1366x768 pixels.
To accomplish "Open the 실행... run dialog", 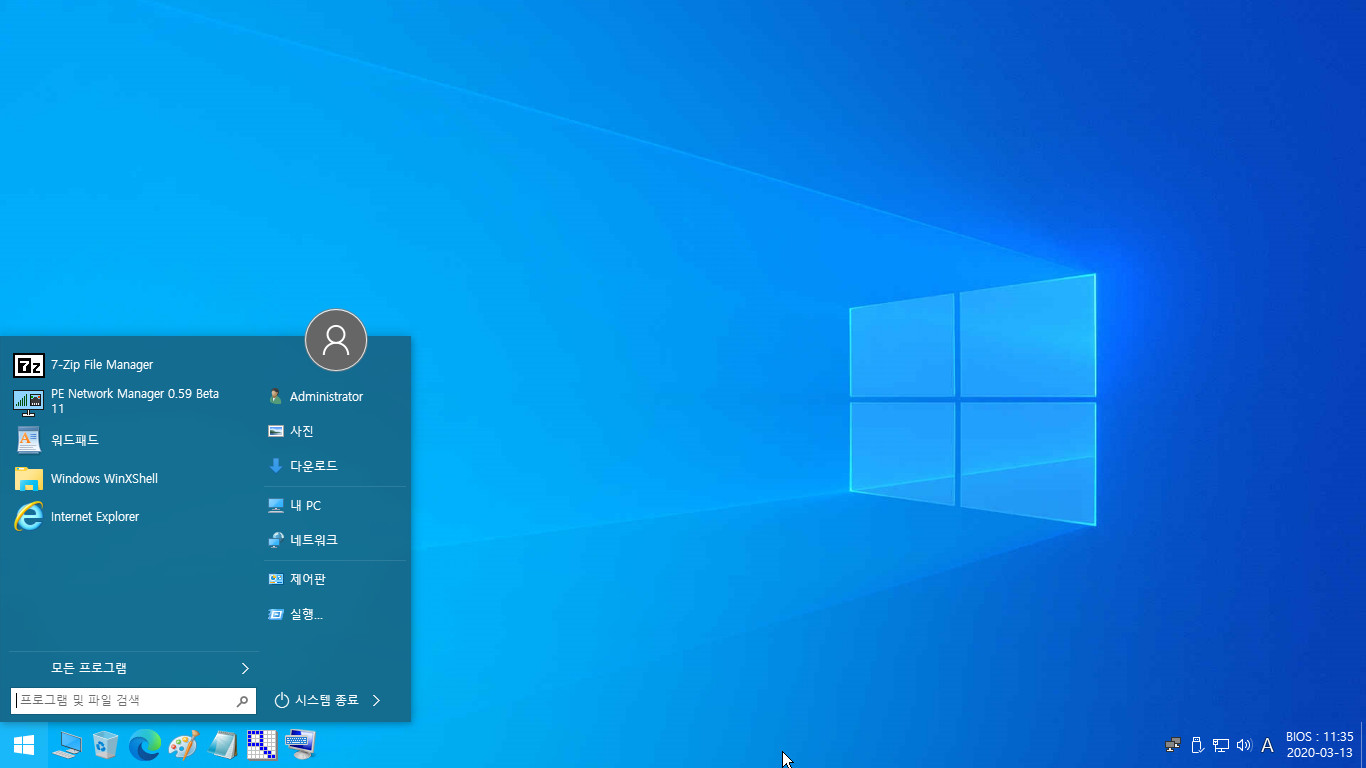I will coord(335,614).
